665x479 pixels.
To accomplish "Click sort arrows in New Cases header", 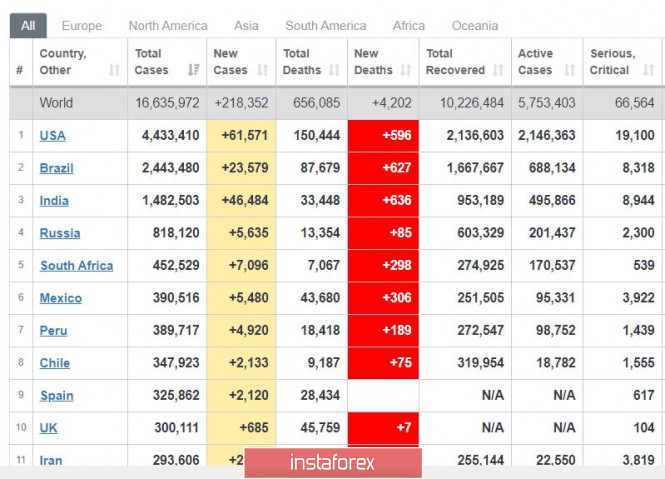I will pyautogui.click(x=262, y=70).
